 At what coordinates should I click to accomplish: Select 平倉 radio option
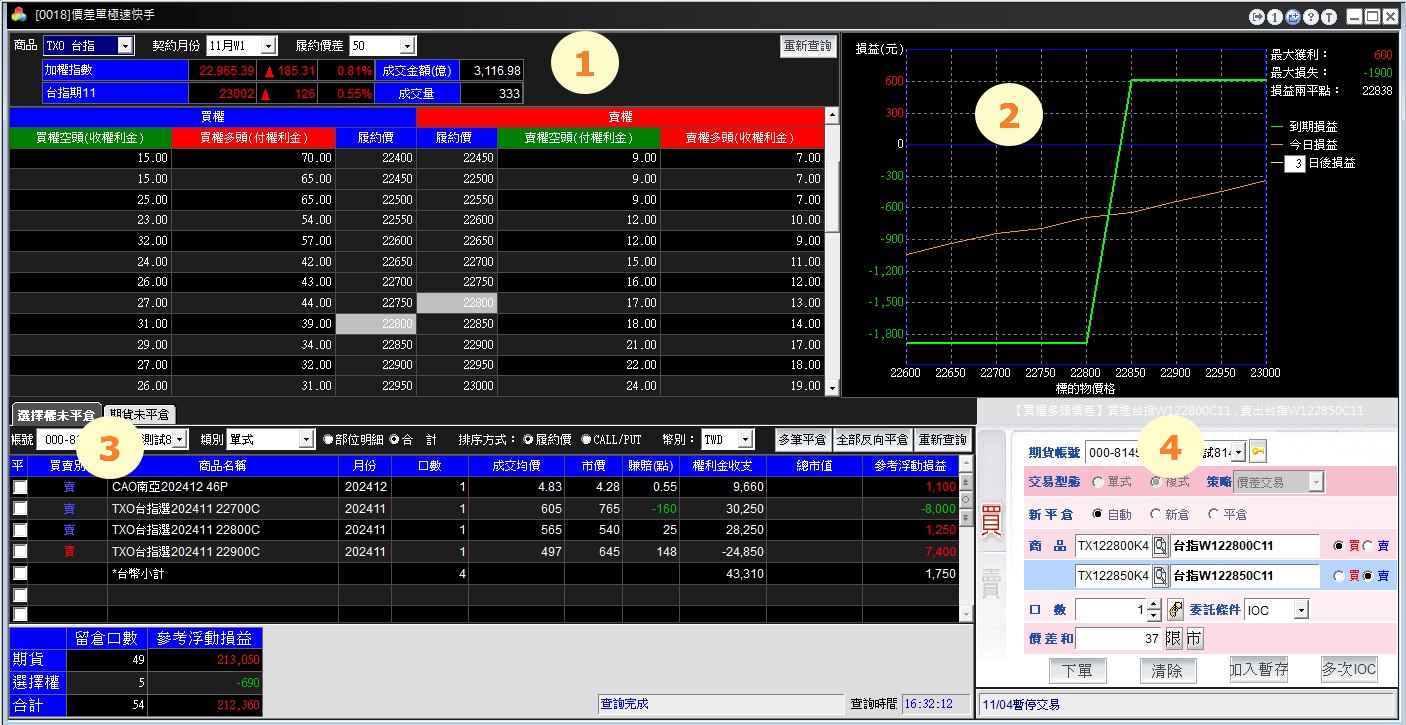1214,514
